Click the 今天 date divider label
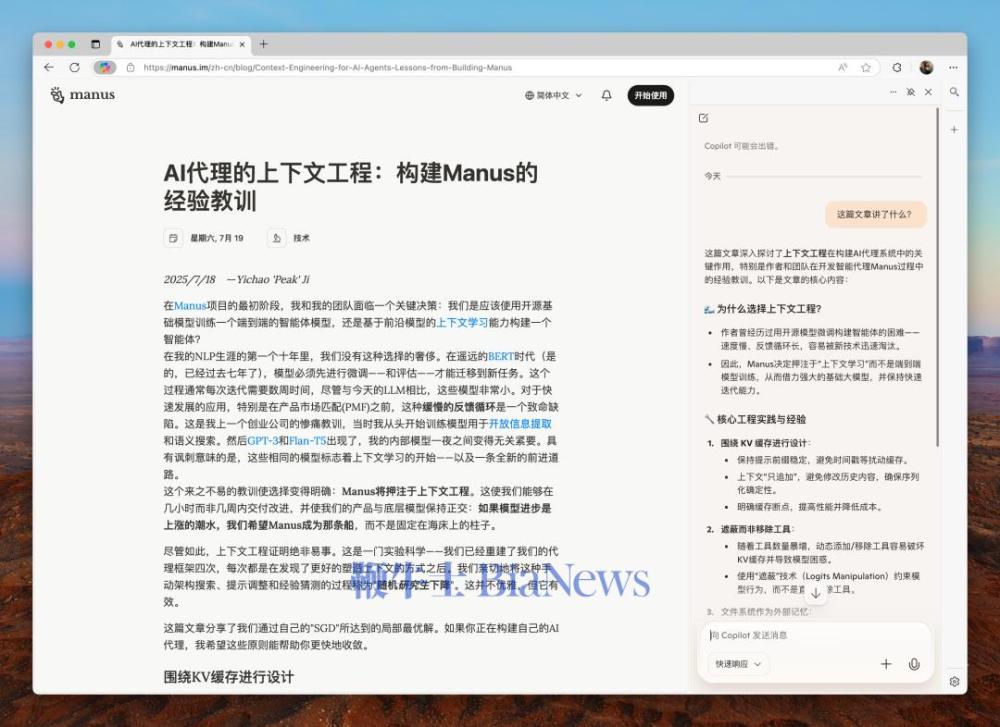Screen dimensions: 1000x727 click(x=712, y=176)
